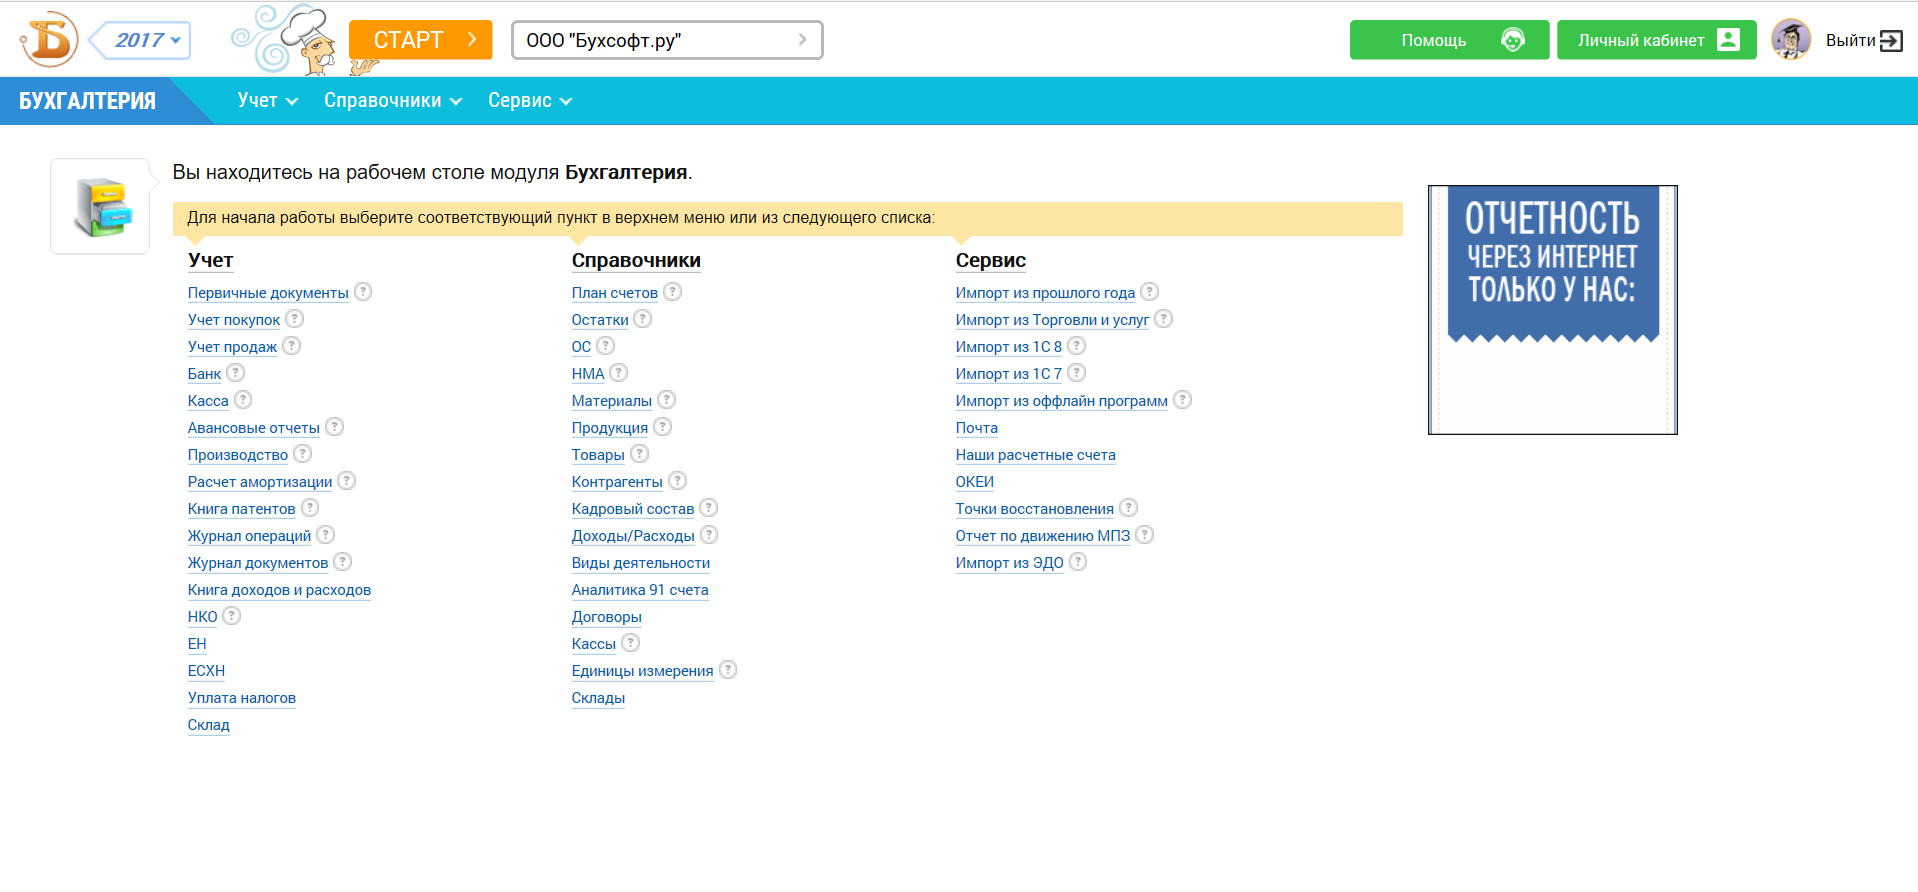Image resolution: width=1918 pixels, height=892 pixels.
Task: Click the orange Bukhsoft logo icon
Action: point(49,40)
